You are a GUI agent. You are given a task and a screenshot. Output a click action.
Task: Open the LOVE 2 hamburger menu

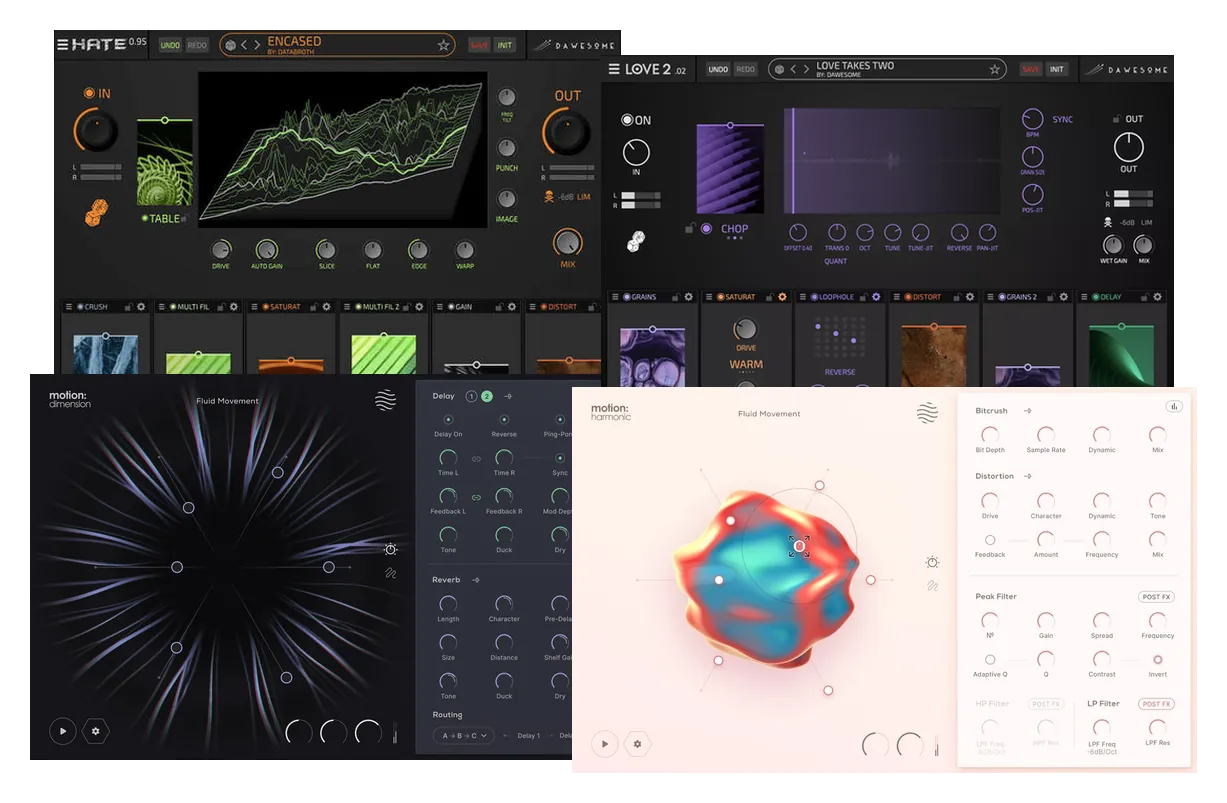click(615, 69)
